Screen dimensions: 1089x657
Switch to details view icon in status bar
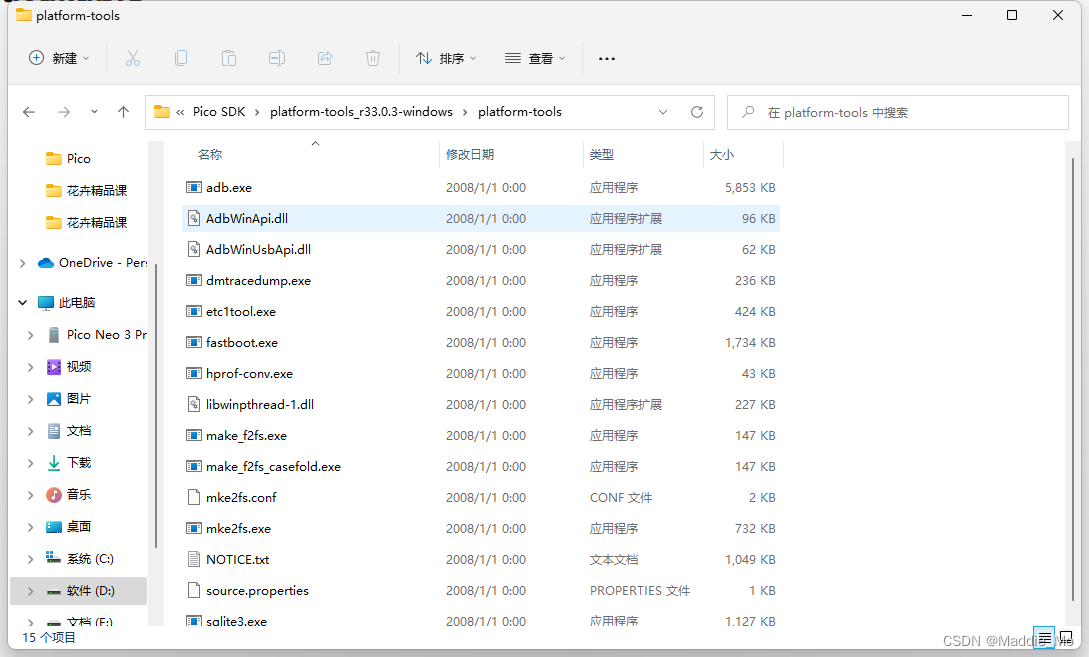pos(1044,638)
